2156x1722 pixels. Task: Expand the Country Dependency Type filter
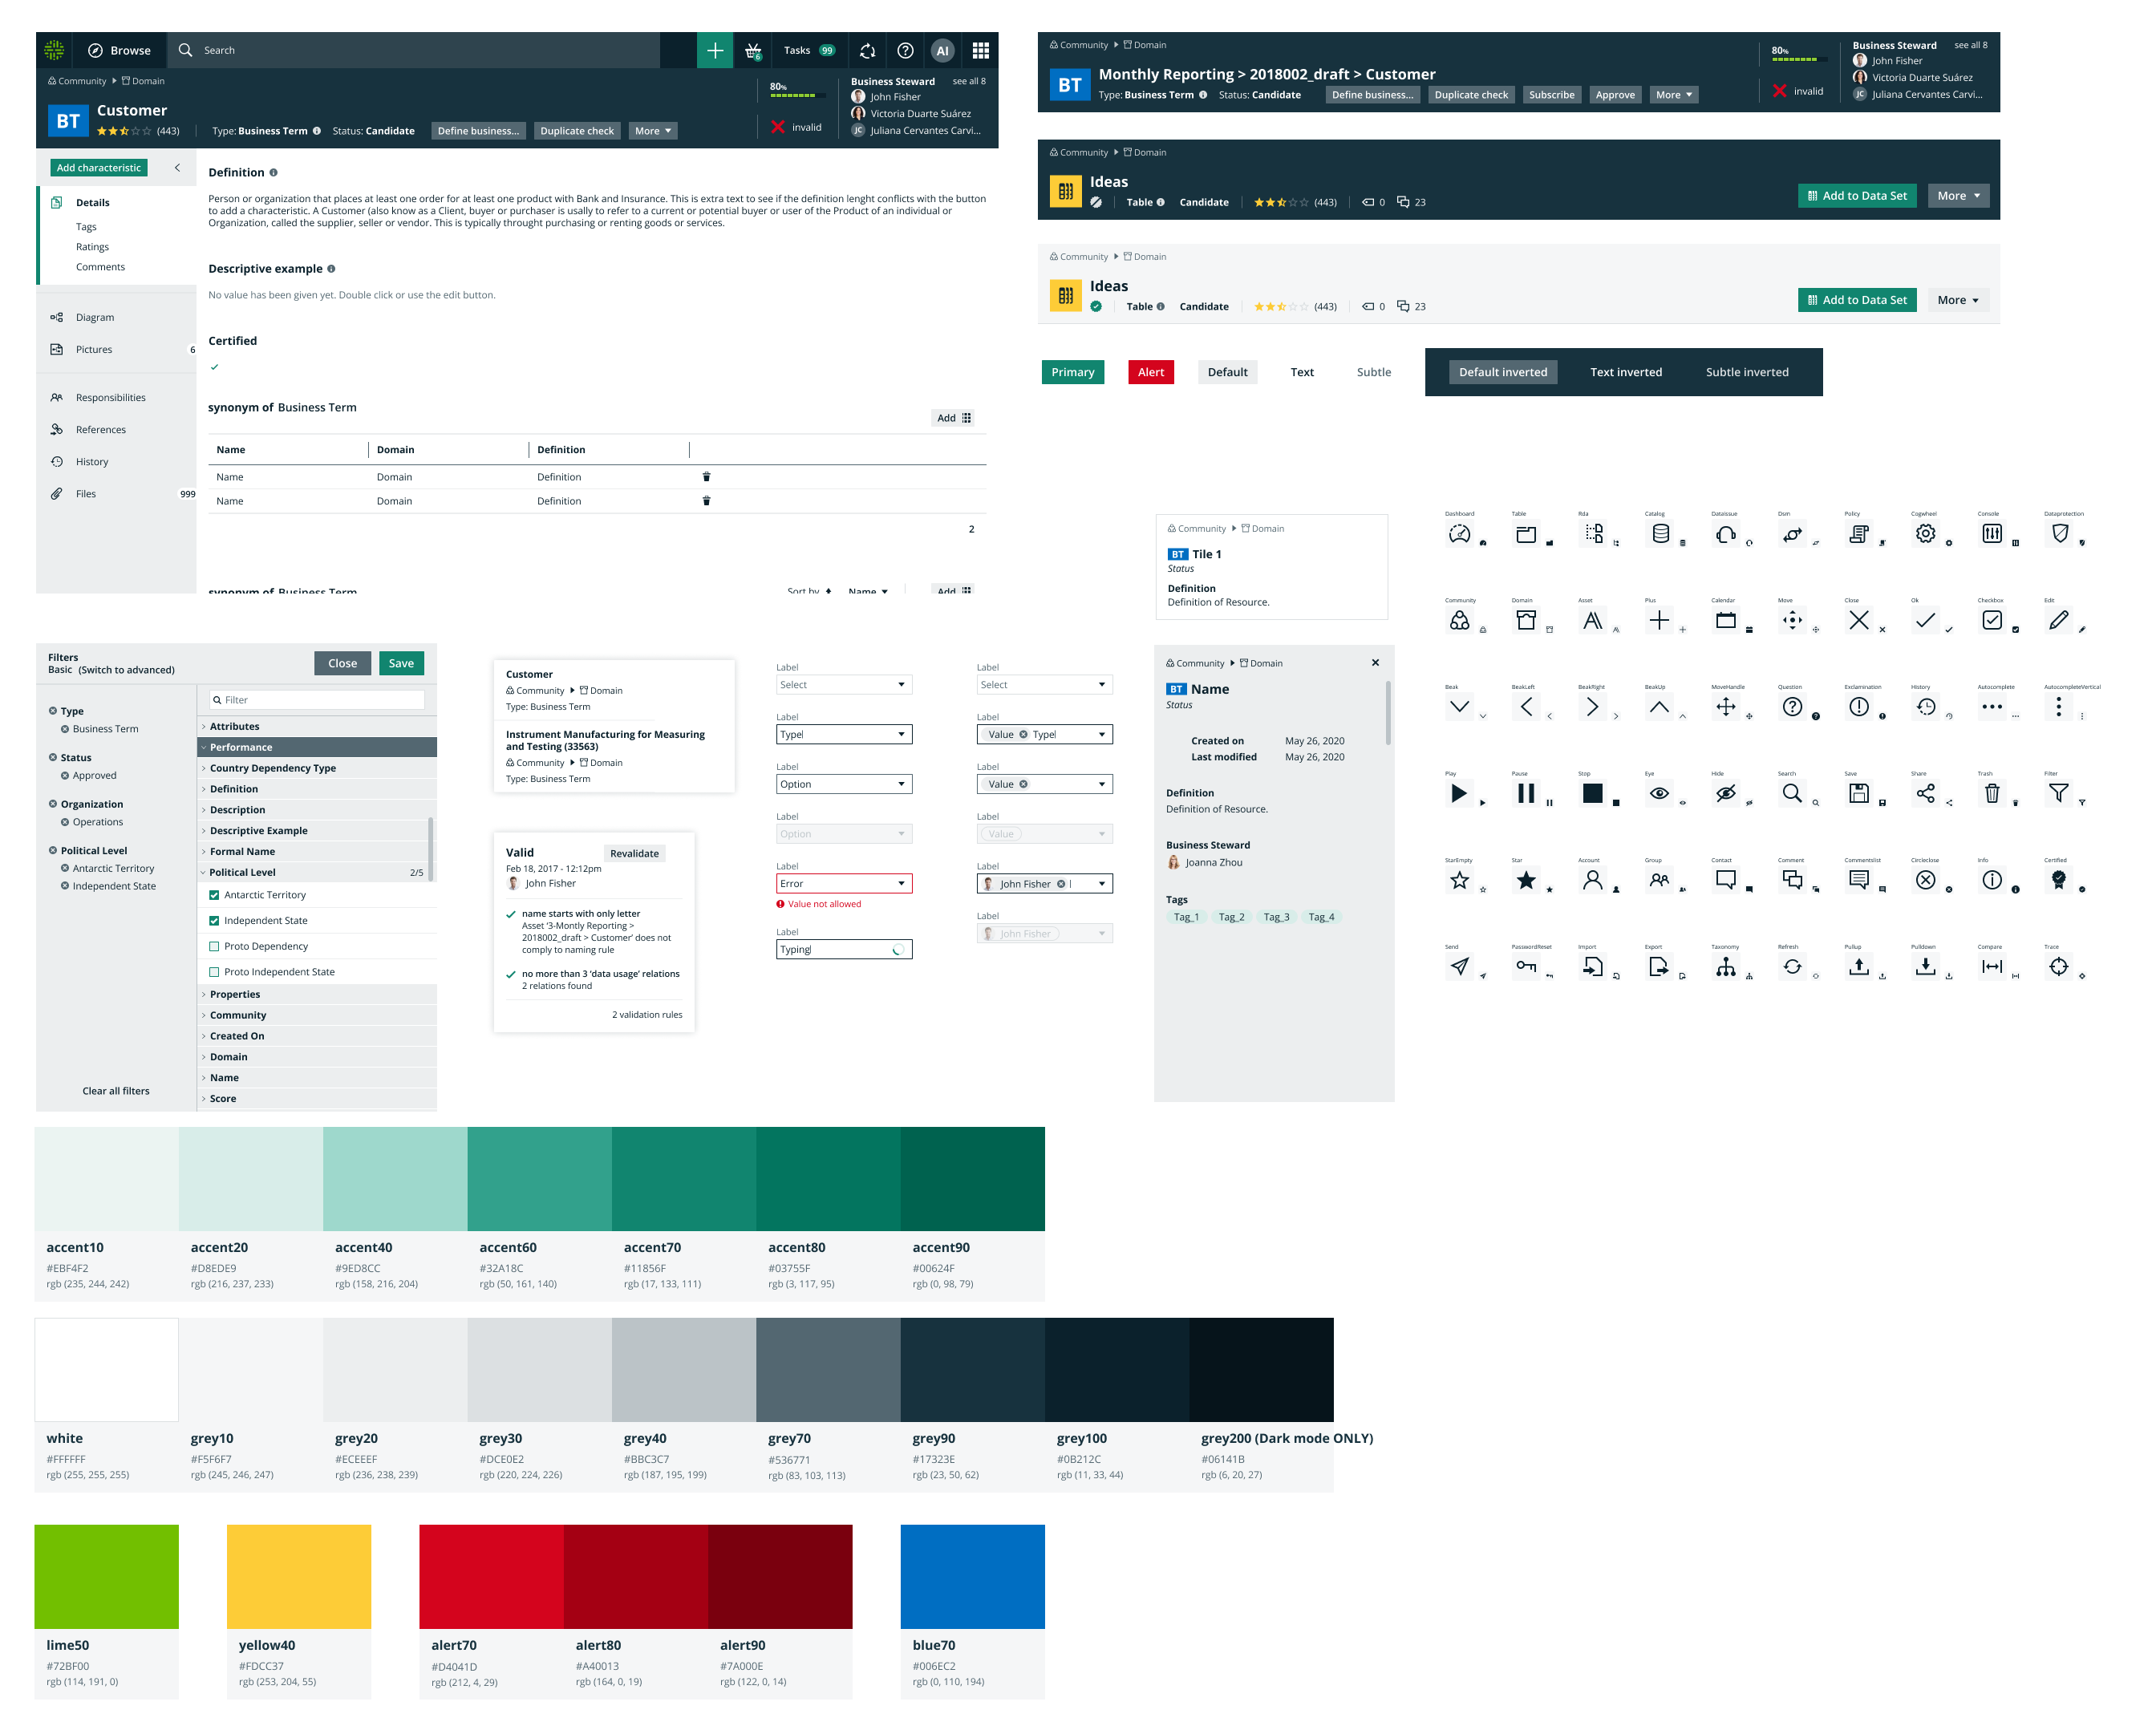pos(272,768)
